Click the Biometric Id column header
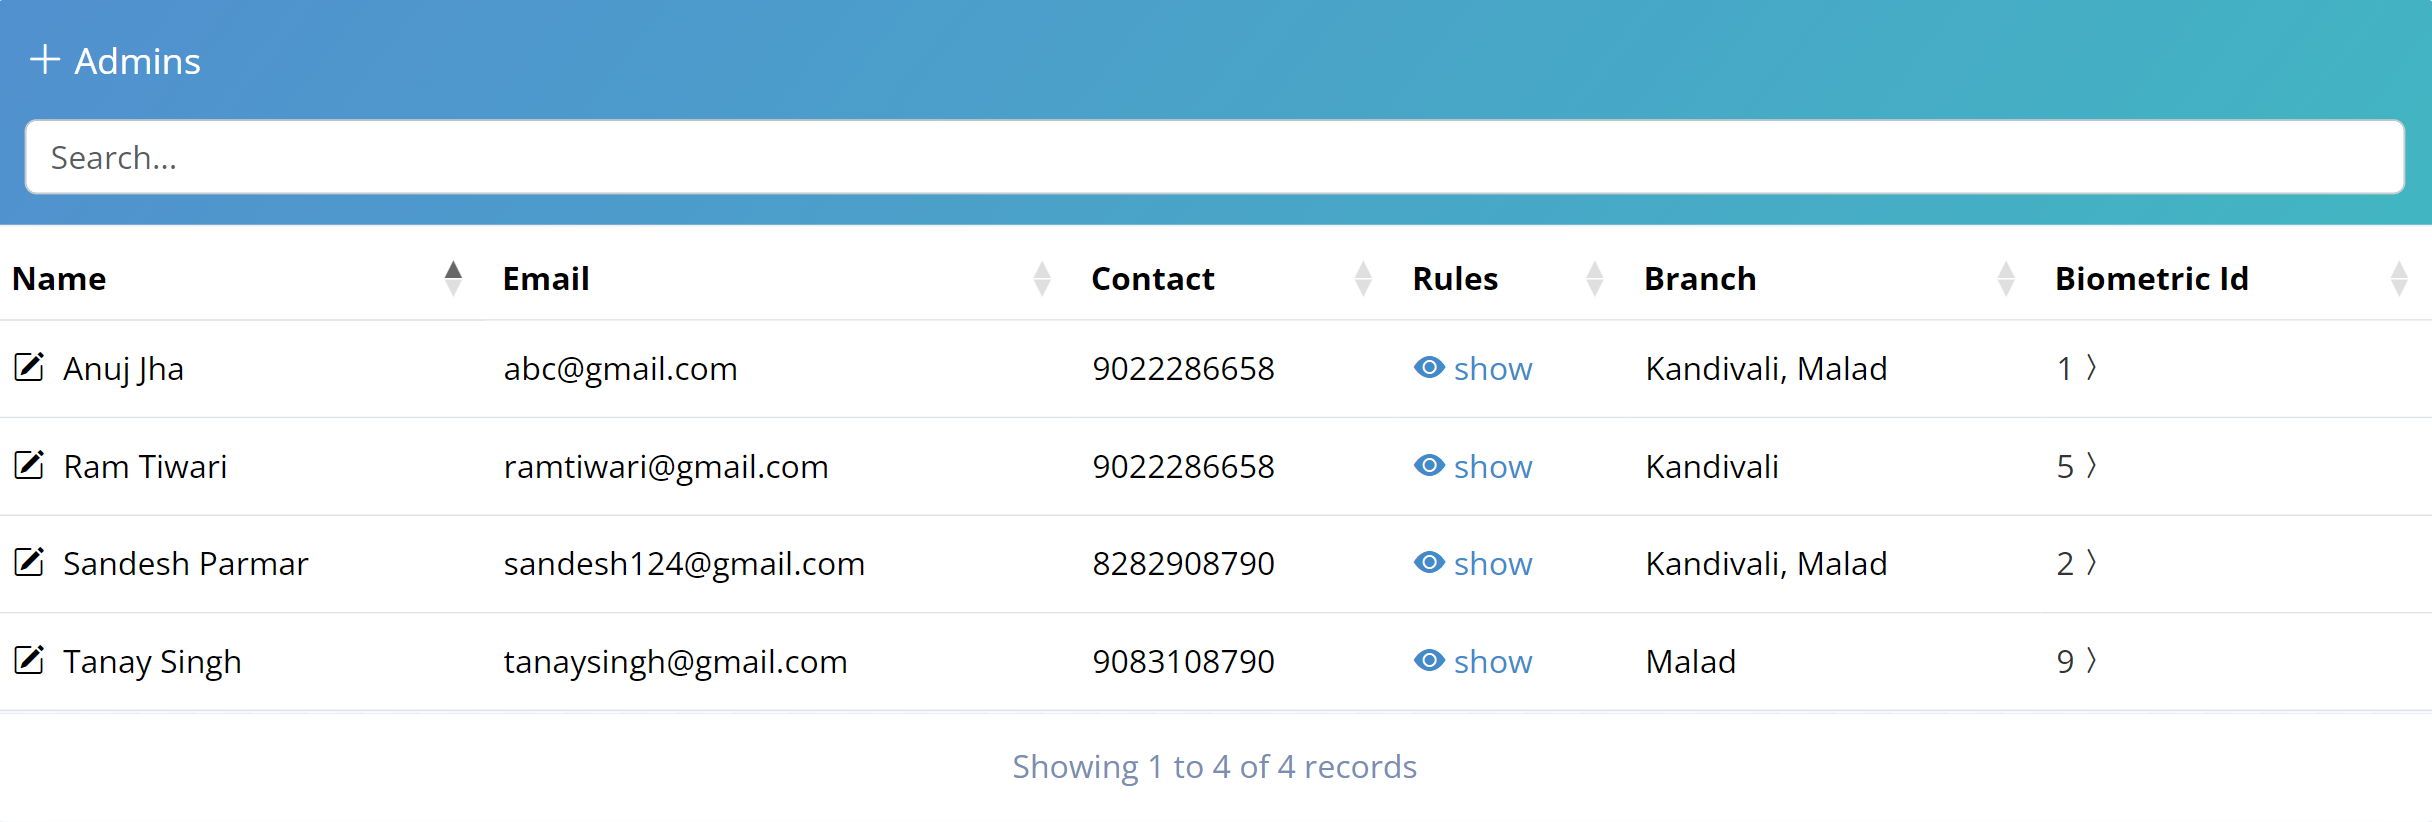Screen dimensions: 2432x822 click(x=2152, y=278)
